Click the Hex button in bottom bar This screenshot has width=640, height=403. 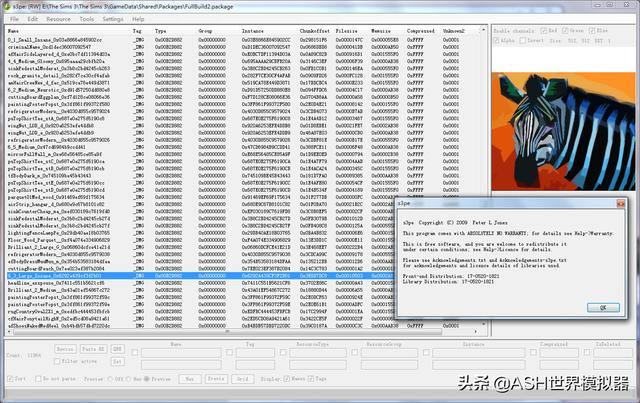[x=190, y=379]
